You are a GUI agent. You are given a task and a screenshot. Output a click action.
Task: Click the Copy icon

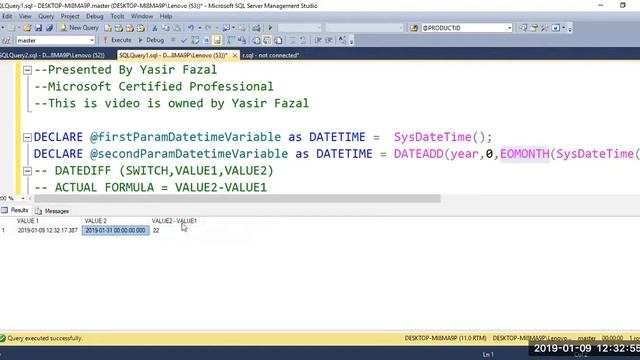(166, 28)
